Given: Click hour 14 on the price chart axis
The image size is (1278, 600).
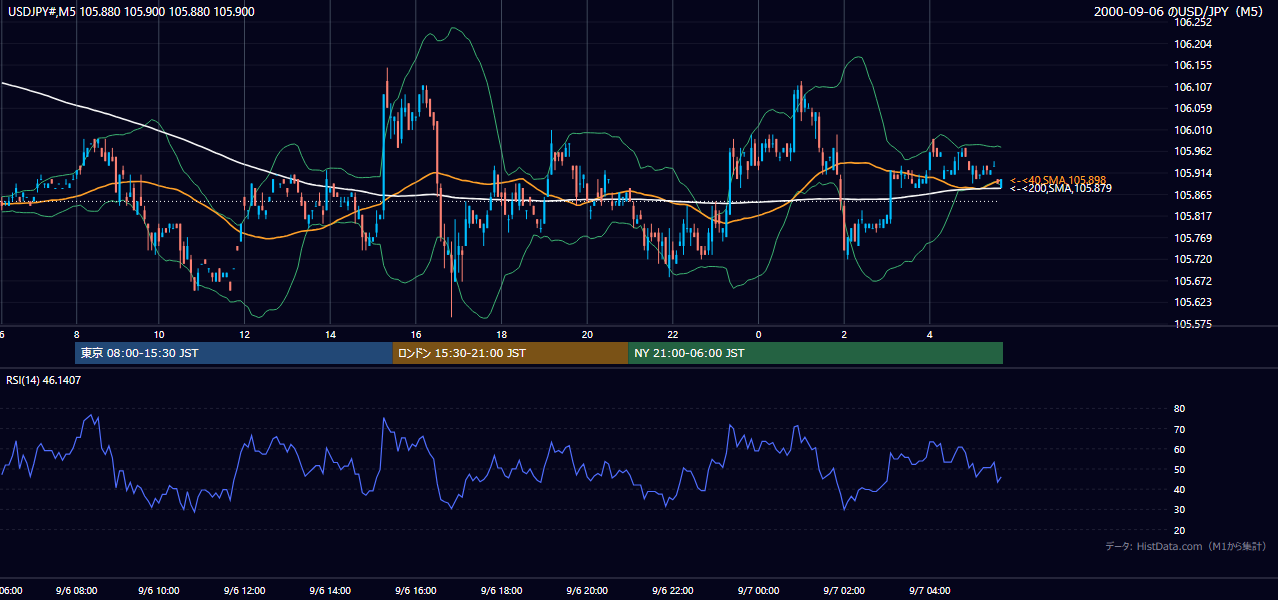Looking at the screenshot, I should point(330,334).
